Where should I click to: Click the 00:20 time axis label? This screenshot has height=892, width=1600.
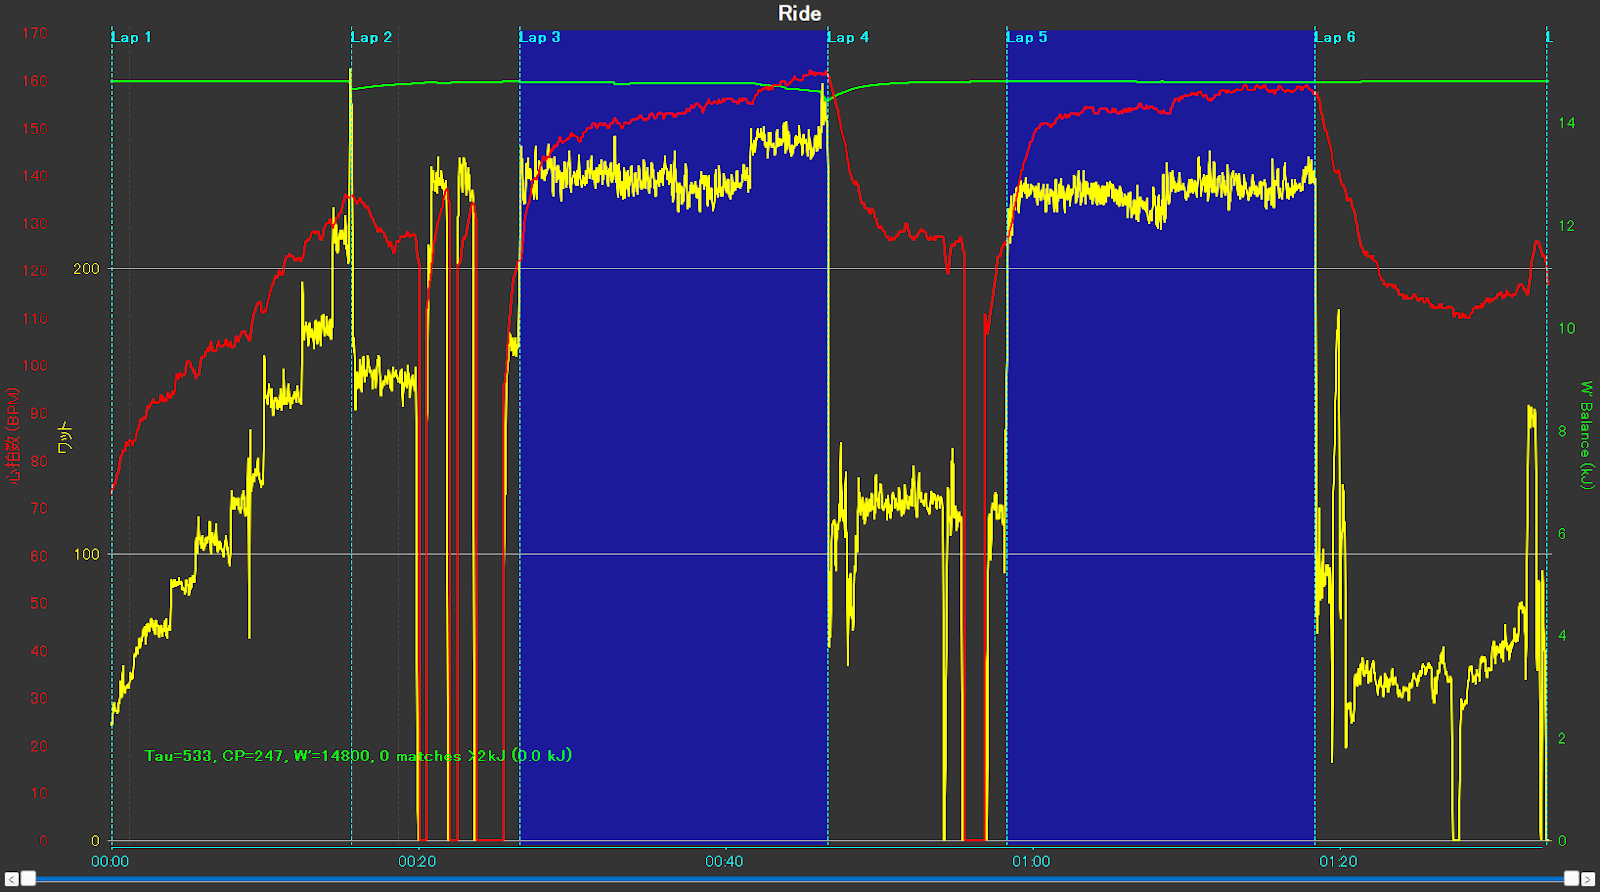417,861
